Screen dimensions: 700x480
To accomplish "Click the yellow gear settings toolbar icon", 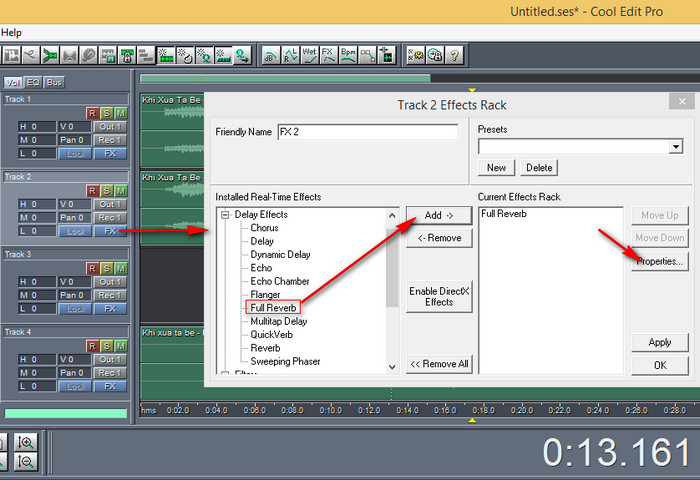I will point(416,56).
